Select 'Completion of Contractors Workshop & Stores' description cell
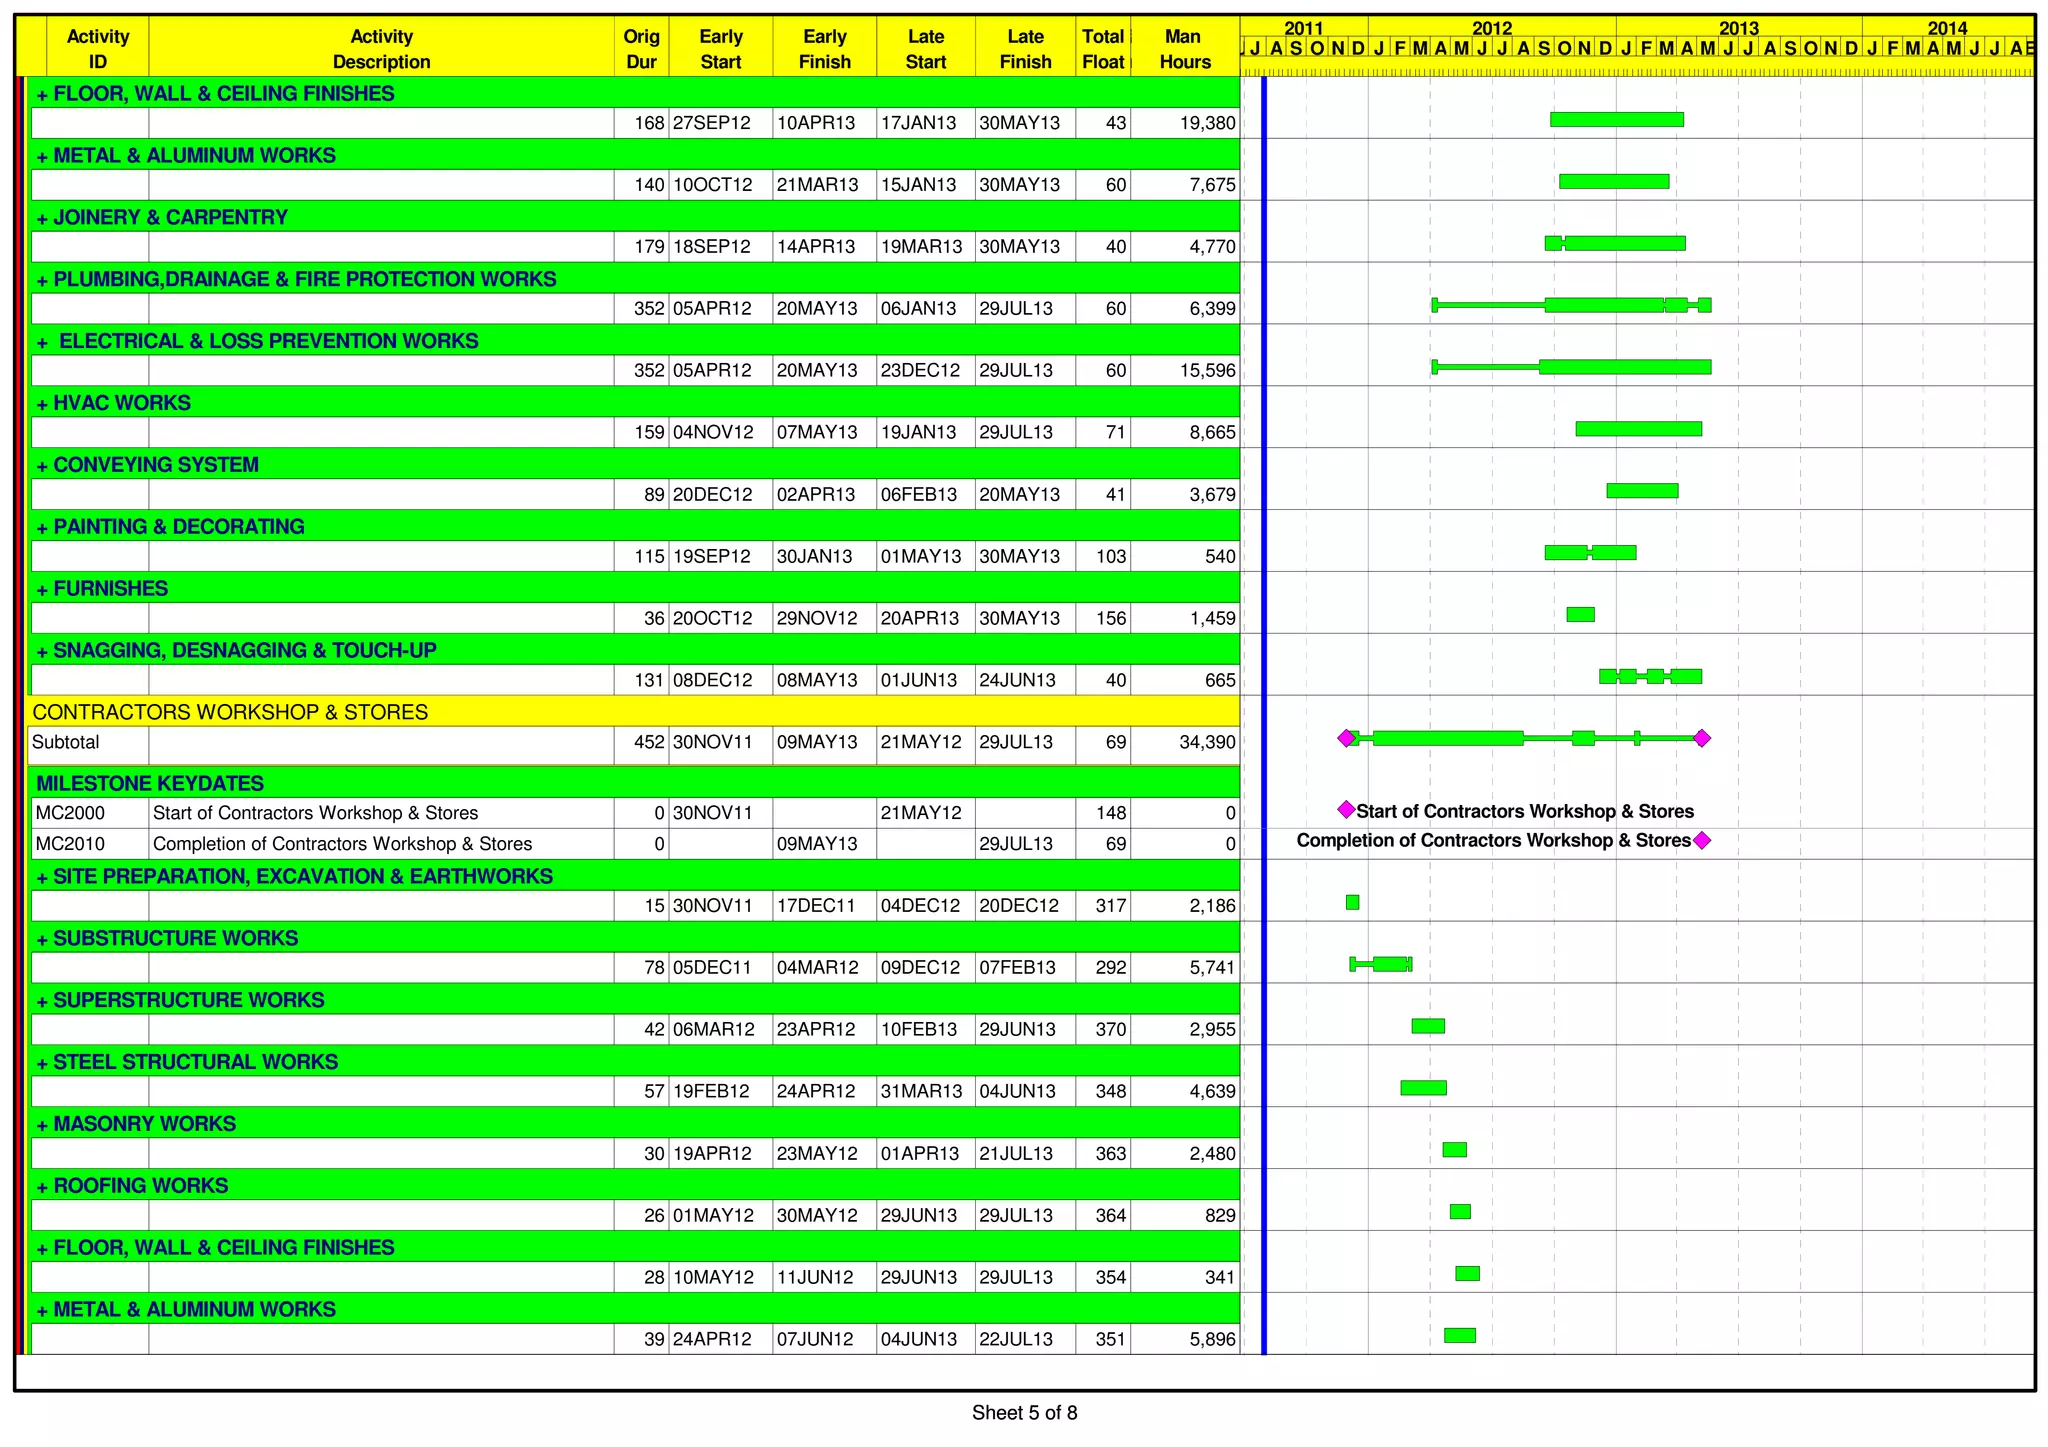This screenshot has width=2048, height=1447. point(381,844)
